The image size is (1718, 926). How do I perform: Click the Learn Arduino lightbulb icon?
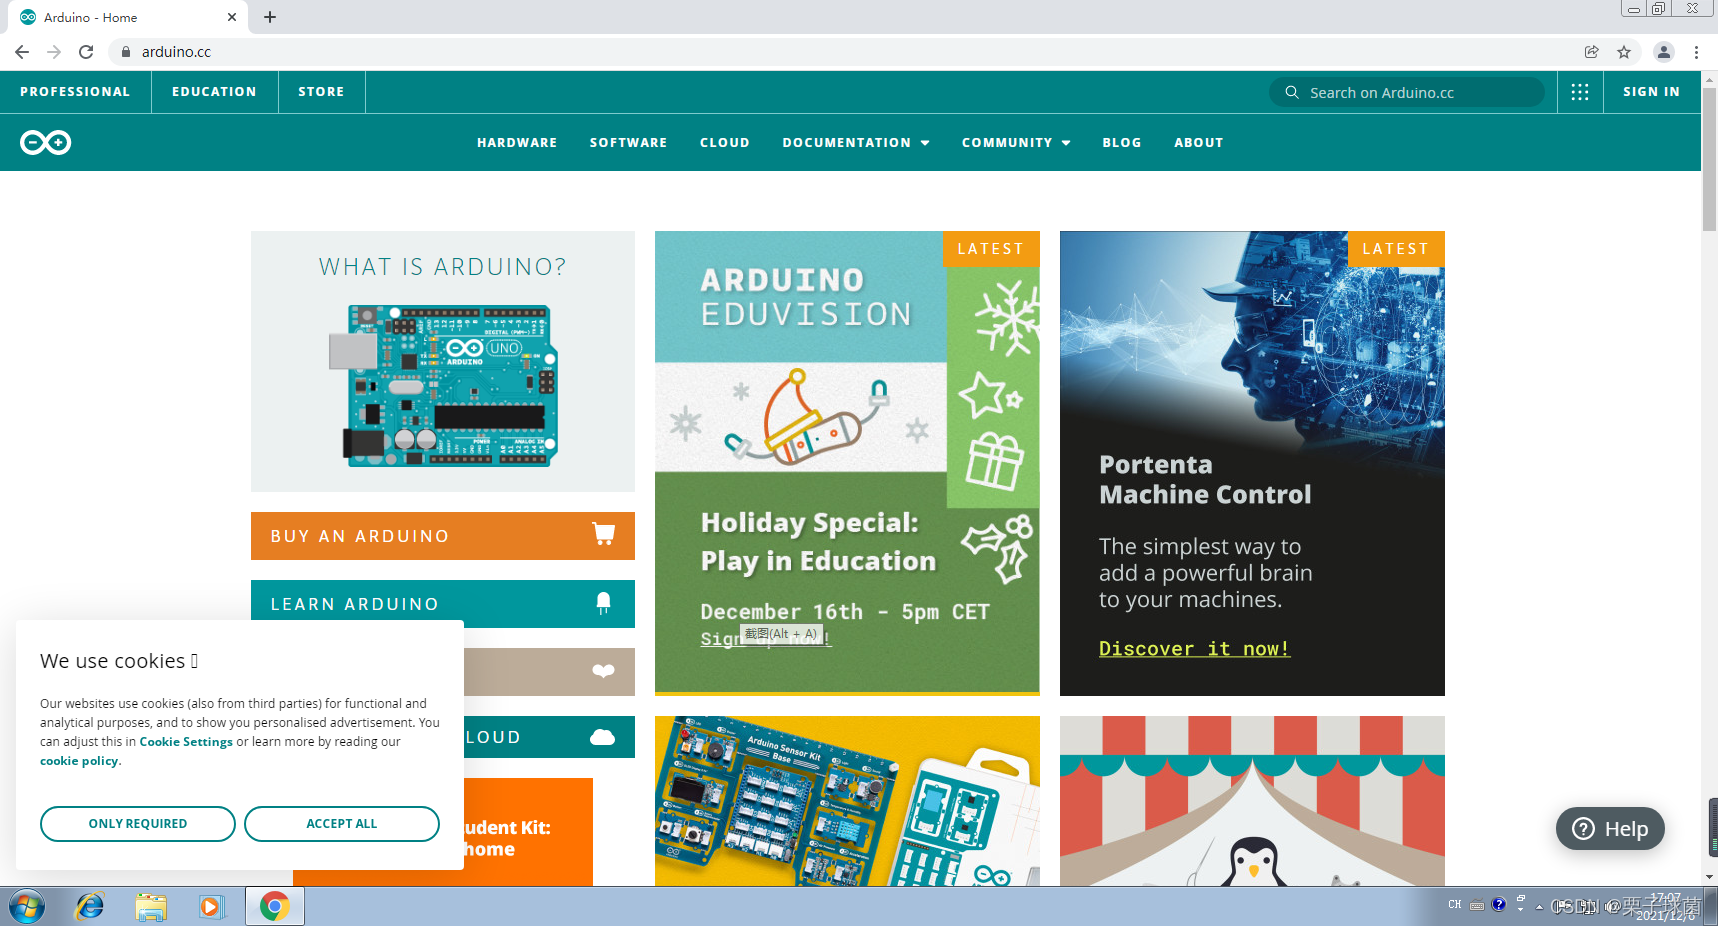click(603, 603)
